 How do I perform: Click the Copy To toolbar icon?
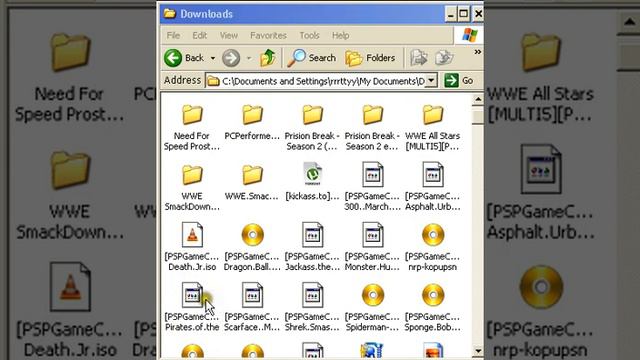pyautogui.click(x=444, y=58)
